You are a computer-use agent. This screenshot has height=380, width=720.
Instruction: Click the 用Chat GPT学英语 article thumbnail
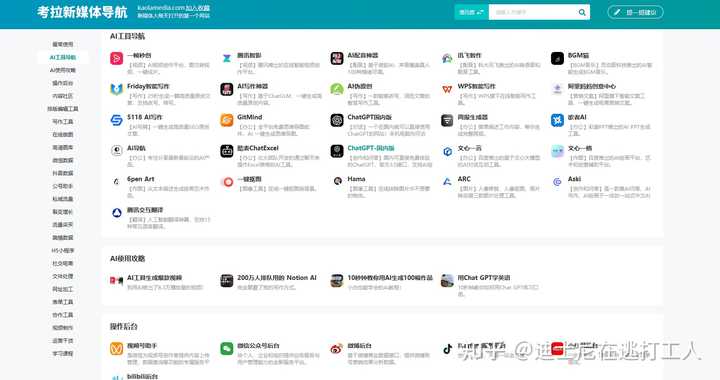447,280
